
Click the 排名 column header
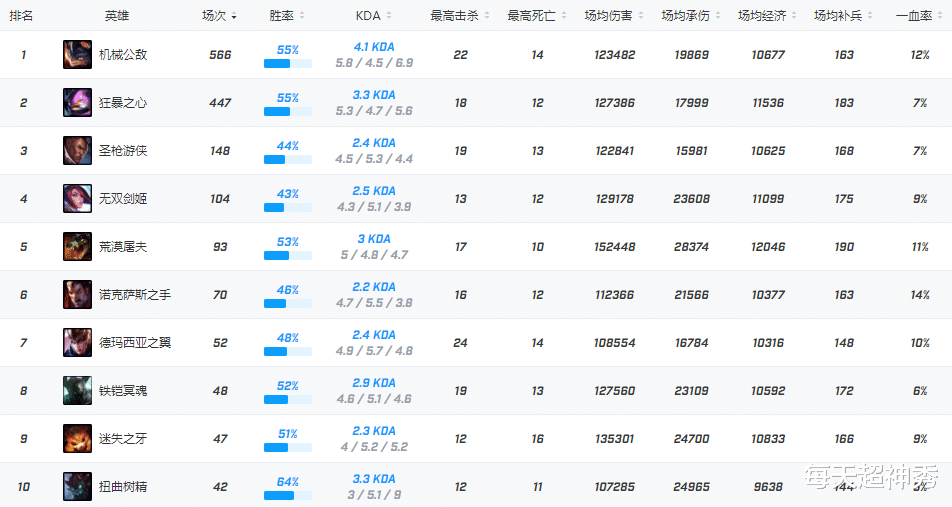[21, 16]
